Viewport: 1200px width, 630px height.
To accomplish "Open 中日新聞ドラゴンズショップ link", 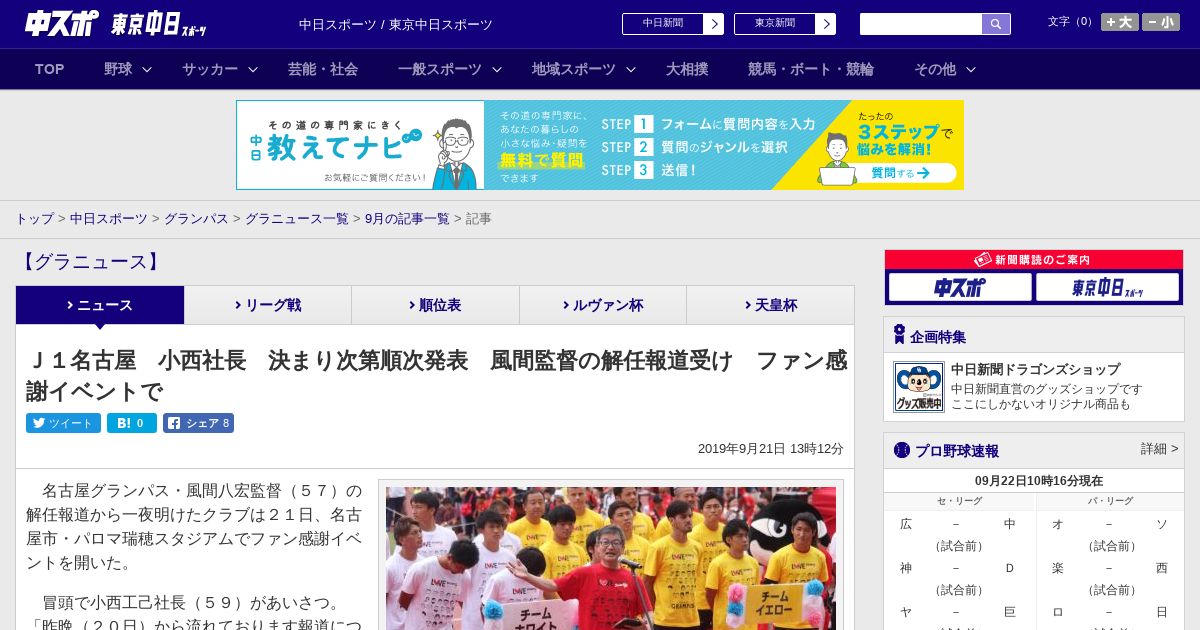I will 1035,369.
